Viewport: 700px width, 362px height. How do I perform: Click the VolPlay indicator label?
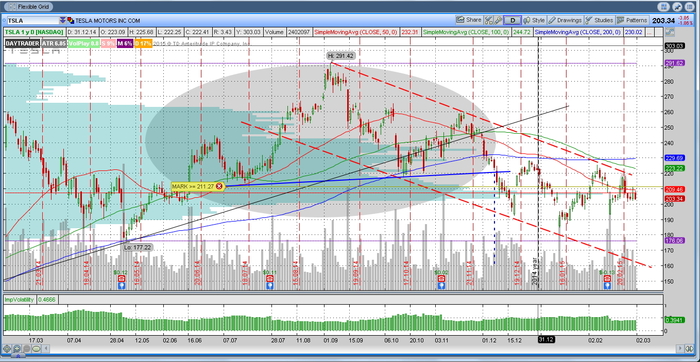83,43
